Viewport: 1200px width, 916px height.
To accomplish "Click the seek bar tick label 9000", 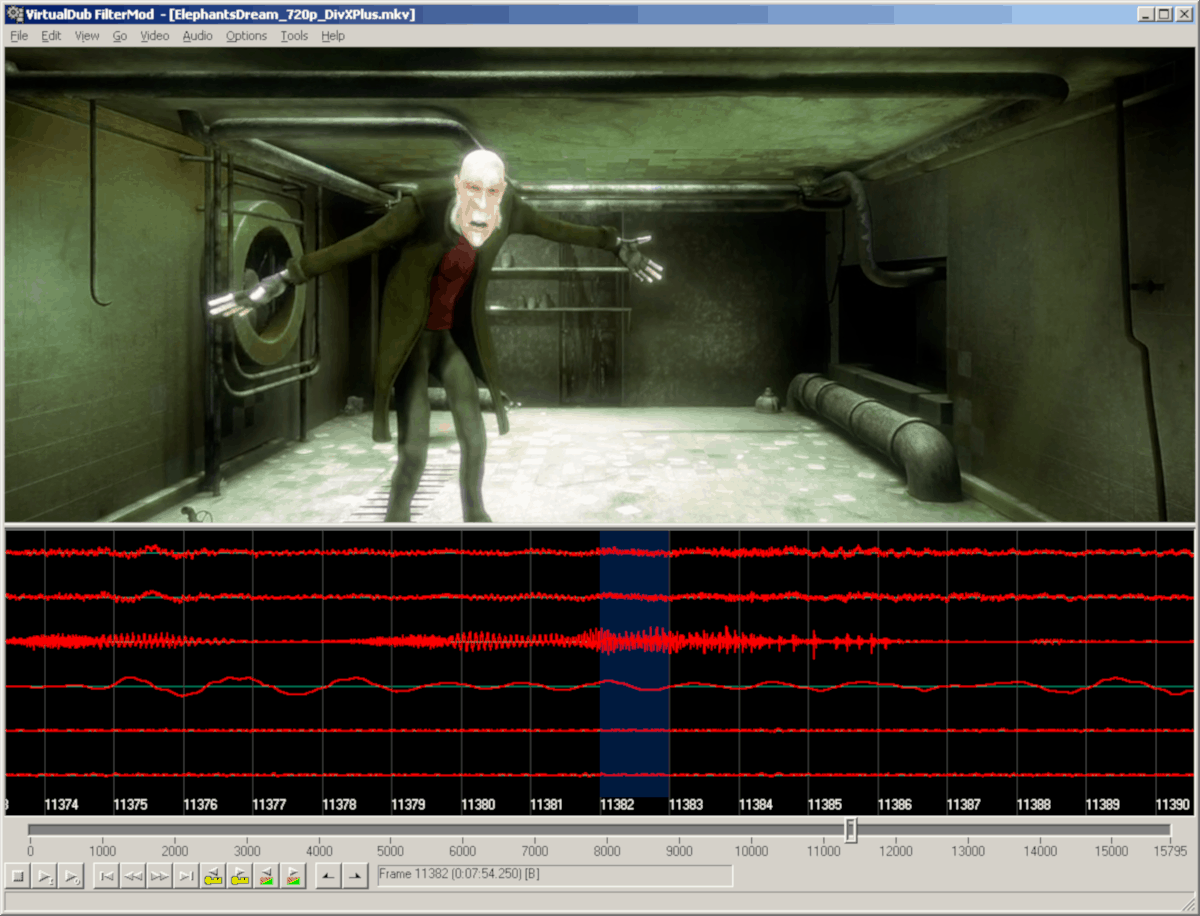I will pos(679,851).
